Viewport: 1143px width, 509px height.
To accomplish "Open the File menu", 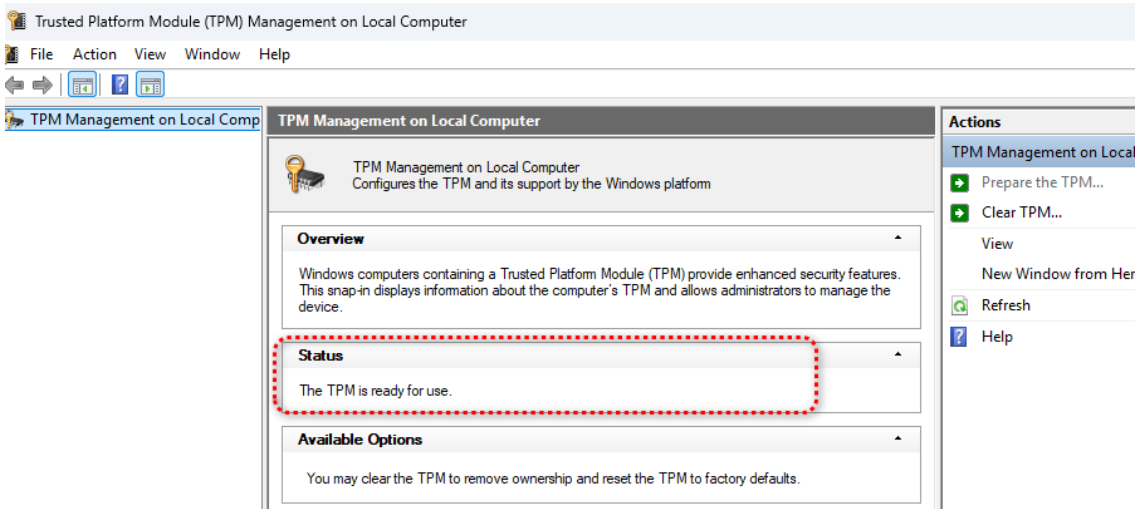I will pyautogui.click(x=42, y=54).
